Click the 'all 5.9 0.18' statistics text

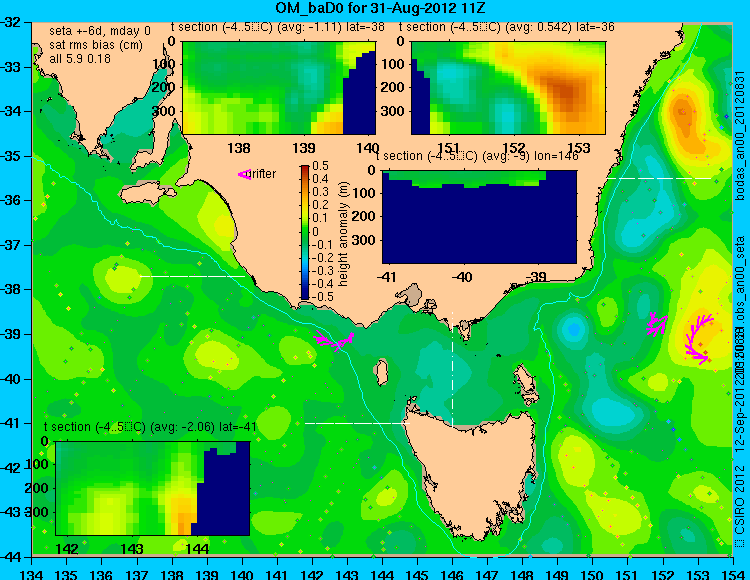(80, 59)
